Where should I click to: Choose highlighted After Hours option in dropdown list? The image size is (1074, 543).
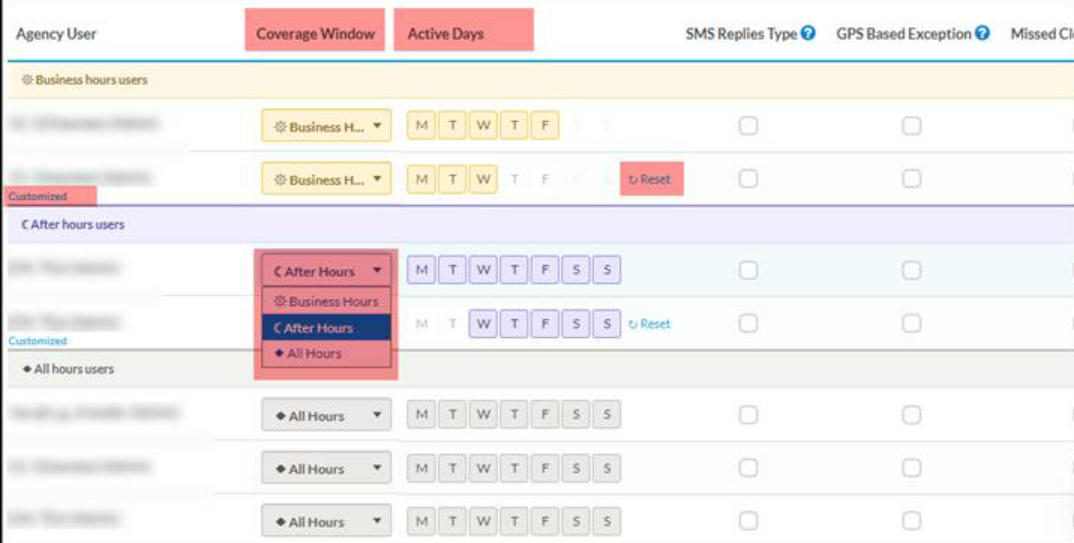(326, 328)
